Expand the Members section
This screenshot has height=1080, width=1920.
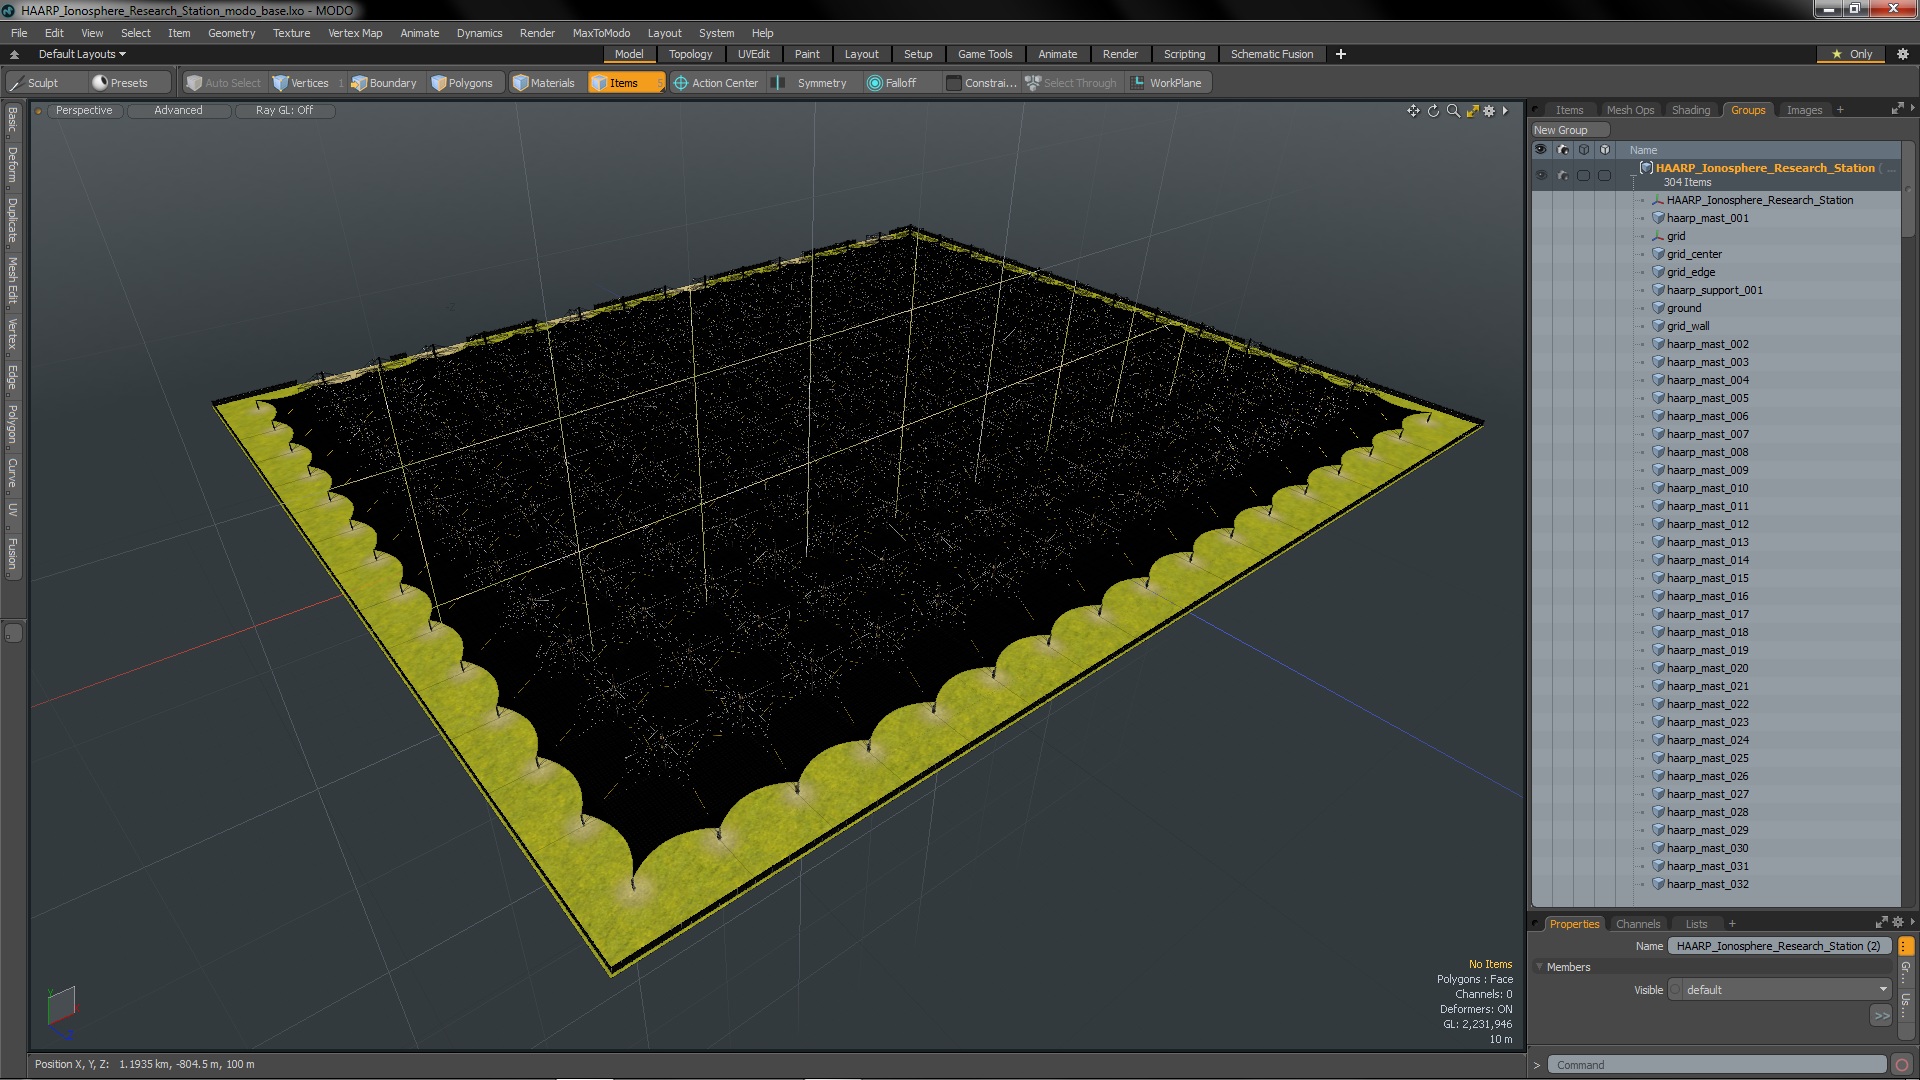pos(1540,967)
